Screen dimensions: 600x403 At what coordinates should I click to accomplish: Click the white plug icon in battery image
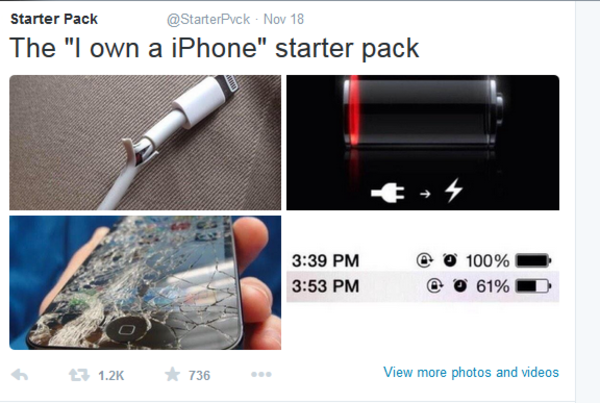point(388,193)
